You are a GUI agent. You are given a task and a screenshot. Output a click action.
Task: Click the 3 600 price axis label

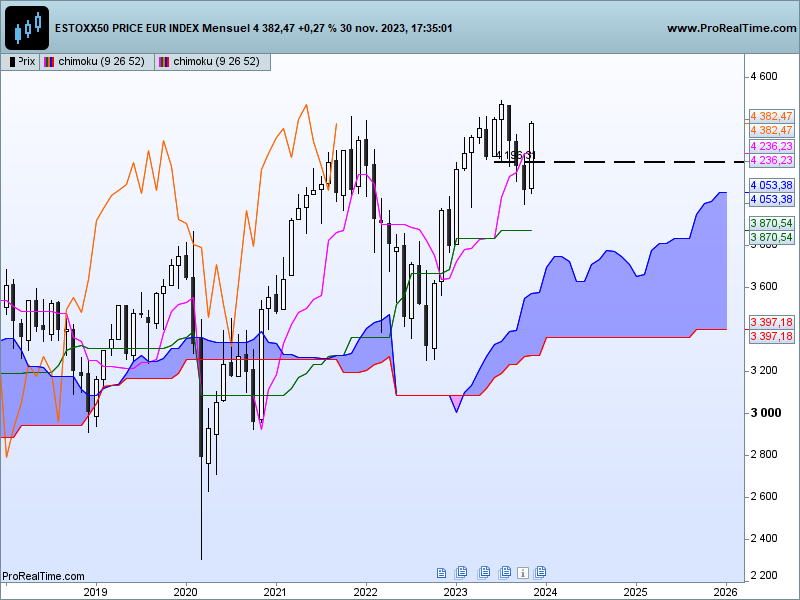[x=764, y=286]
